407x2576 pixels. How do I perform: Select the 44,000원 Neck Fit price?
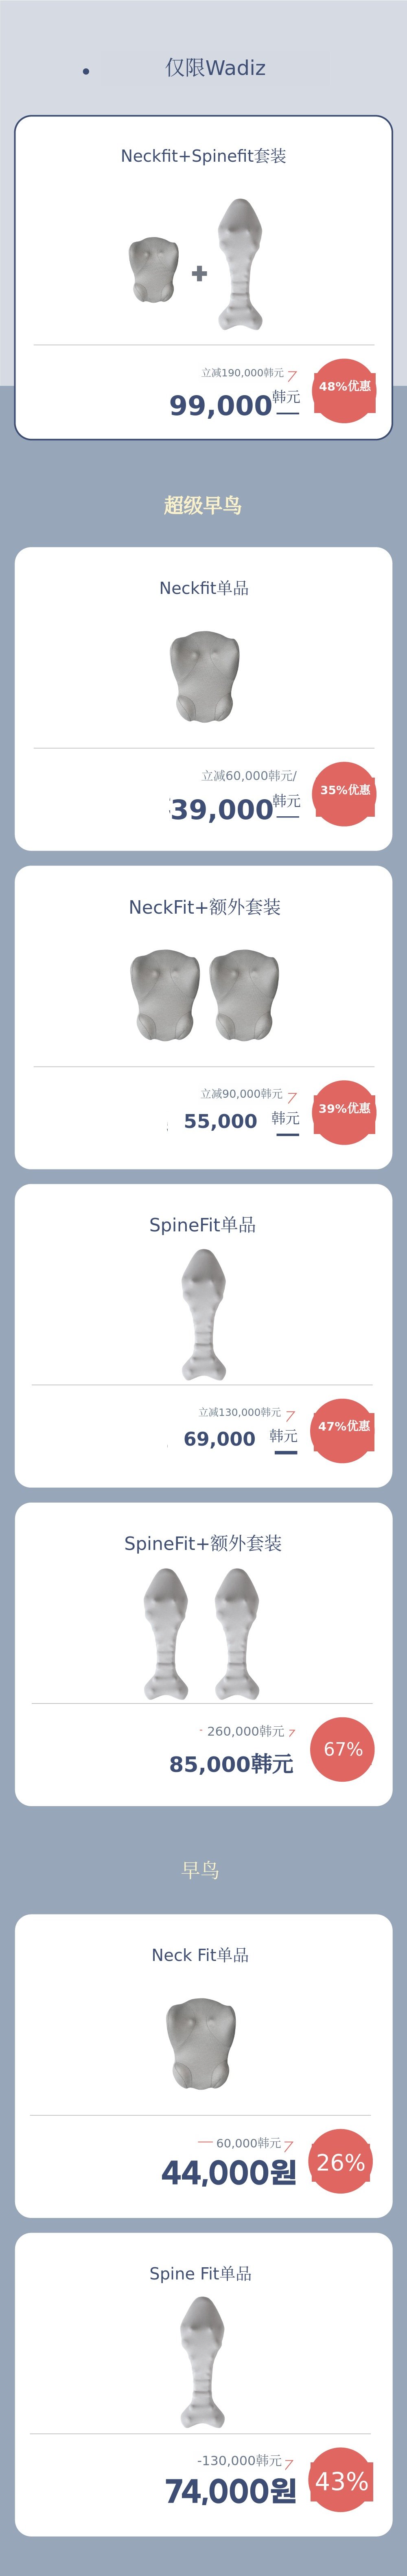point(229,2171)
